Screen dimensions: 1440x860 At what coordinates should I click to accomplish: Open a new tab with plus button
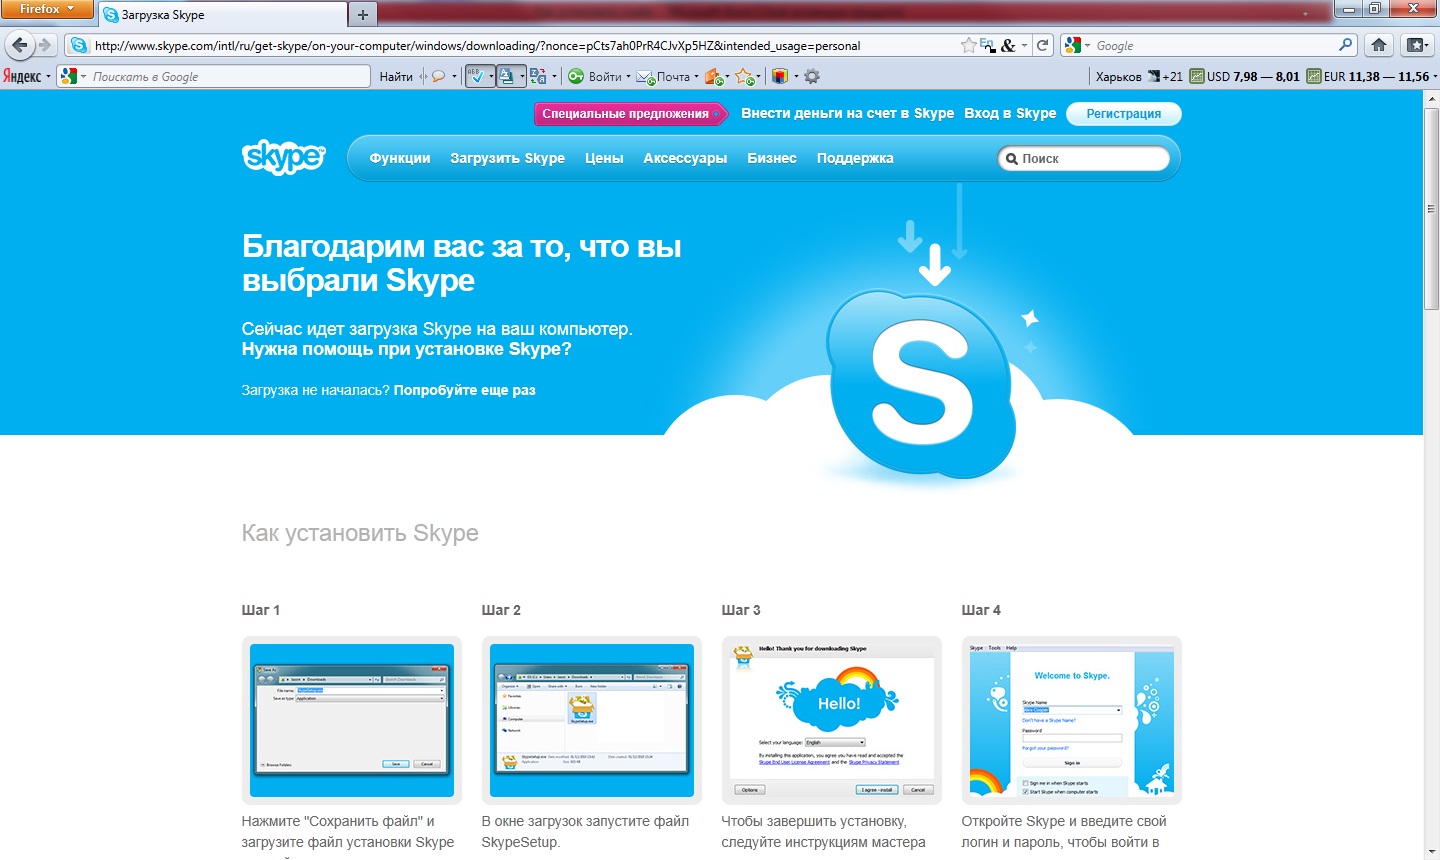[363, 15]
